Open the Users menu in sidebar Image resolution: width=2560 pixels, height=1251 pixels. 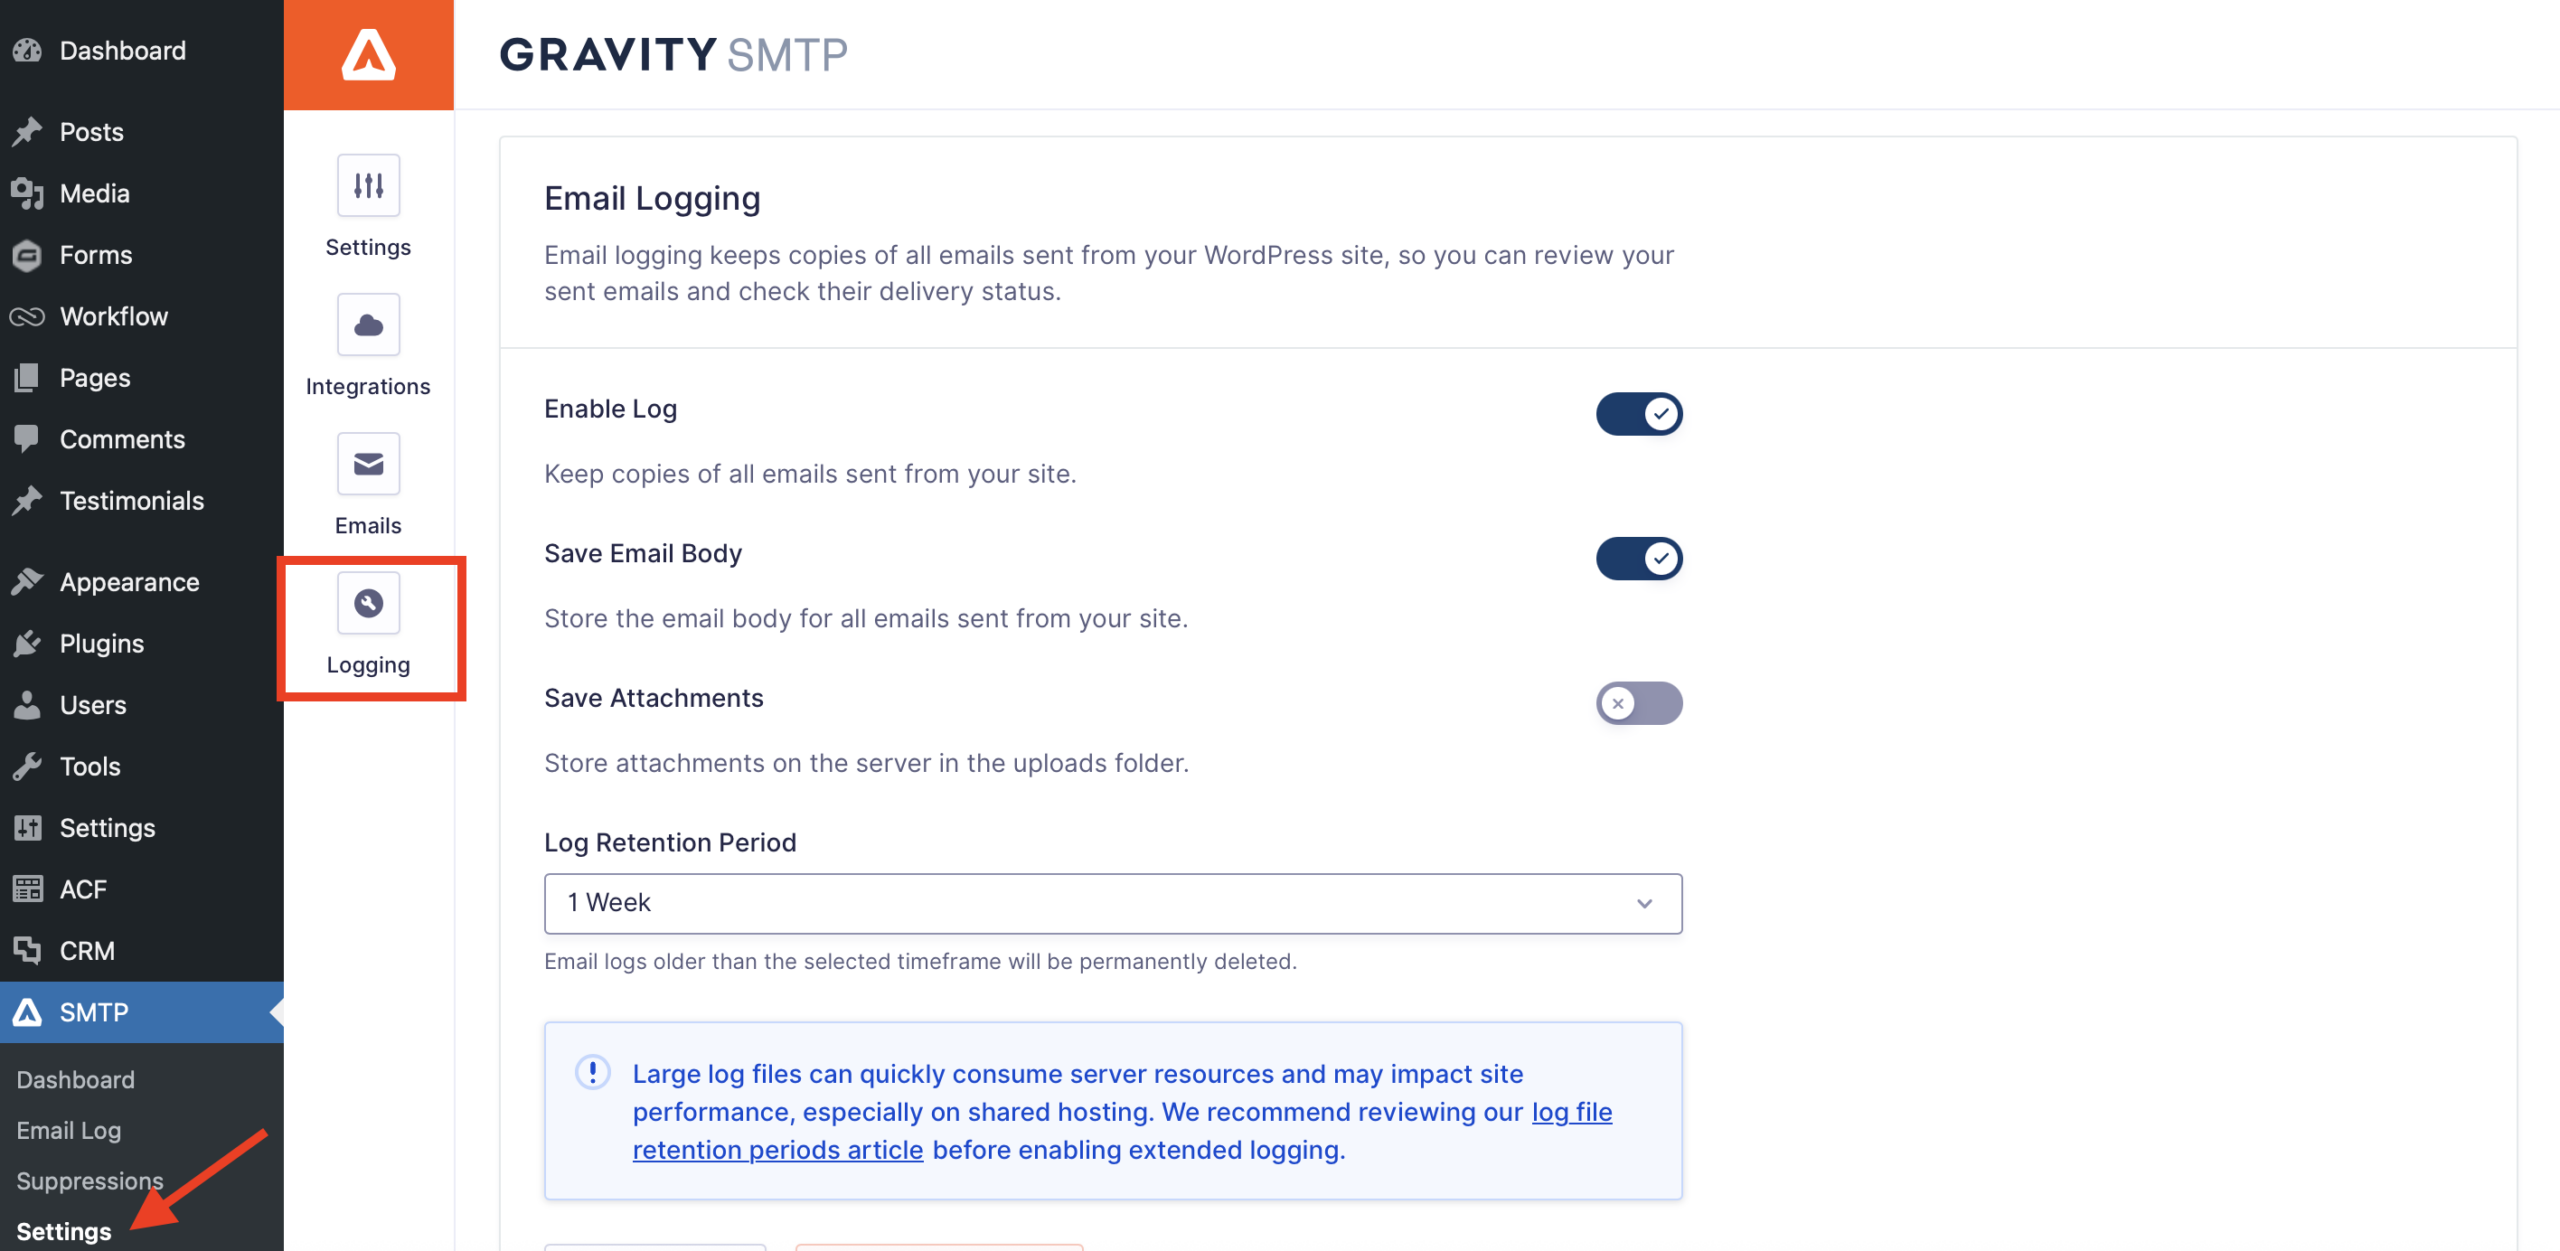point(93,705)
